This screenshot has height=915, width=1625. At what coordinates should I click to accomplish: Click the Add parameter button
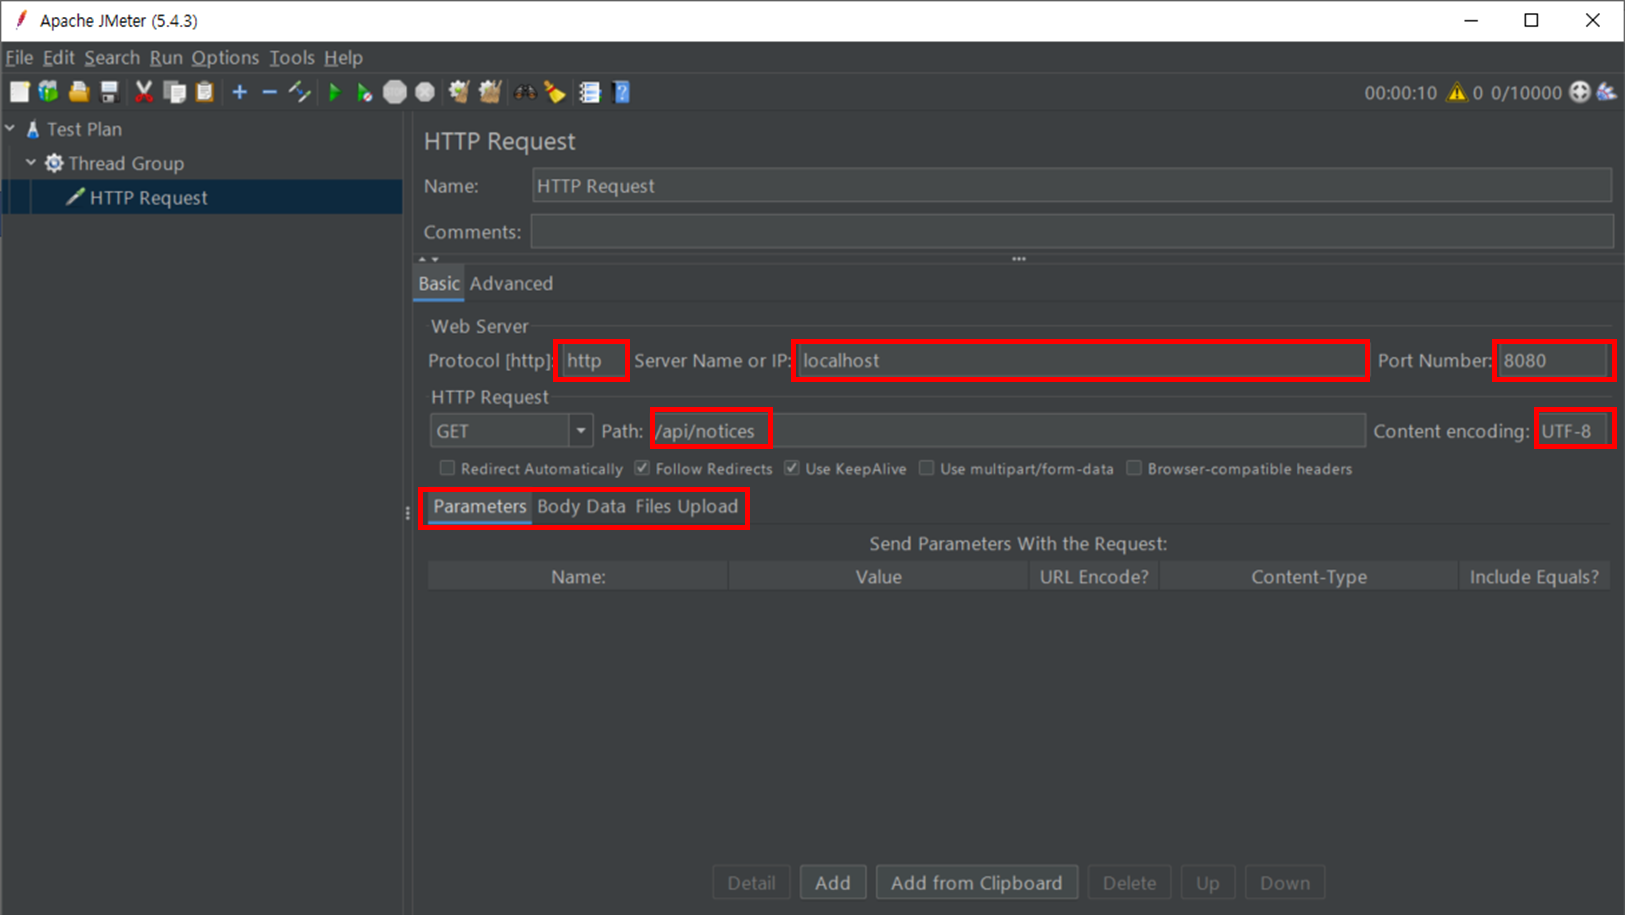pyautogui.click(x=832, y=883)
